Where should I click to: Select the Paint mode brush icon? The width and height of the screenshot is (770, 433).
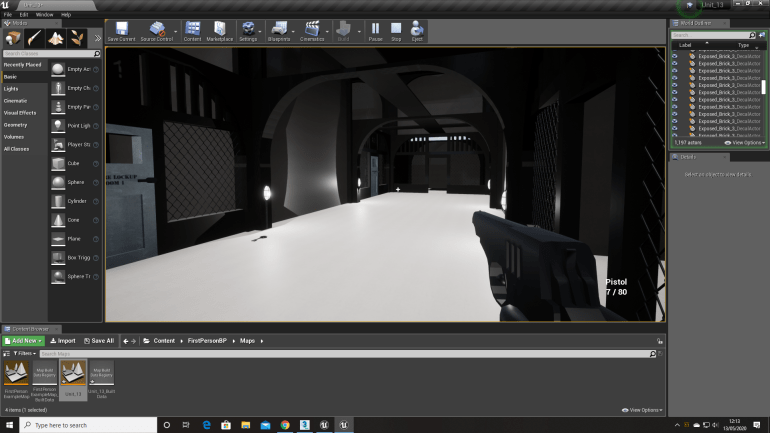click(x=34, y=37)
